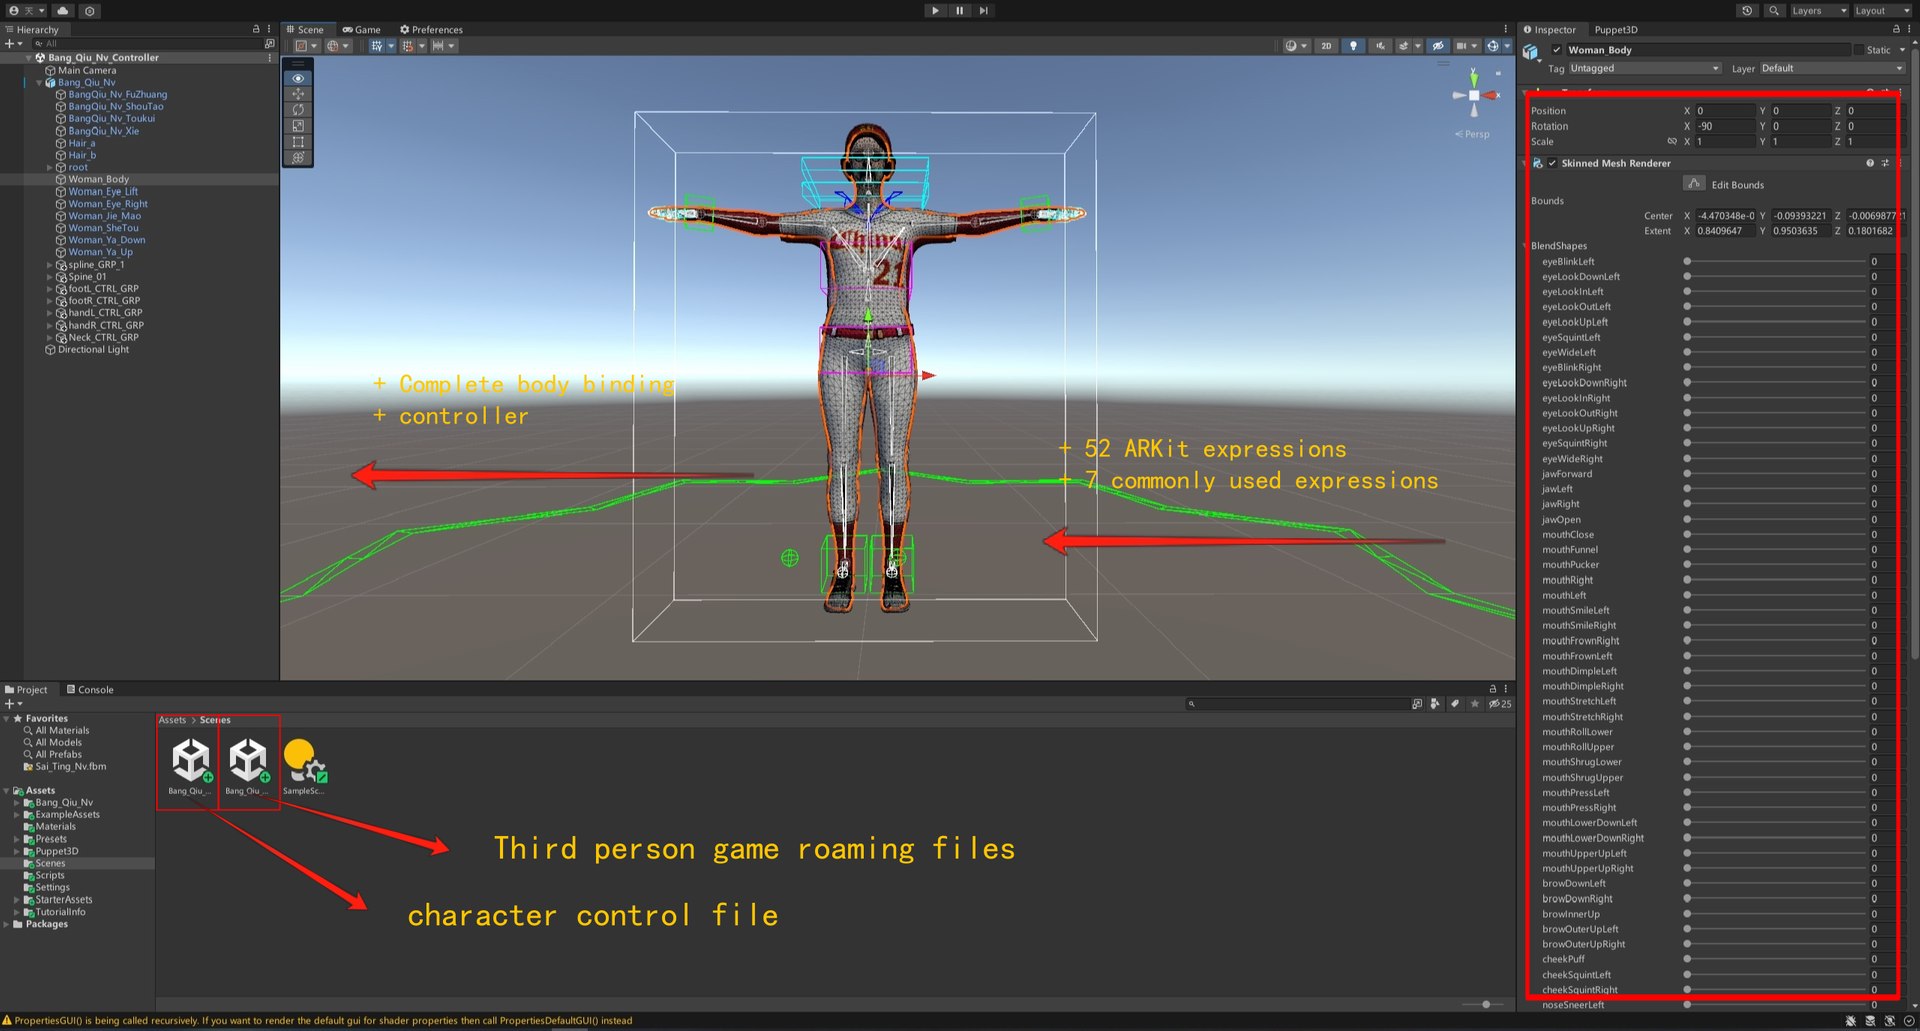Screen dimensions: 1920x1031
Task: Expand spline_GRP_1 in Hierarchy
Action: 50,265
